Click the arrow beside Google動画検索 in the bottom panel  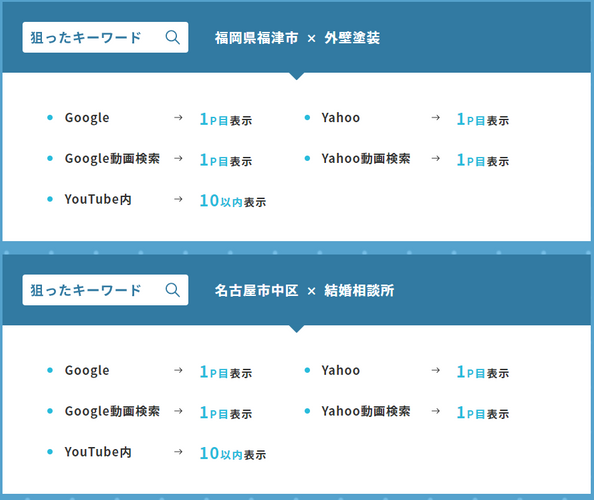click(178, 411)
